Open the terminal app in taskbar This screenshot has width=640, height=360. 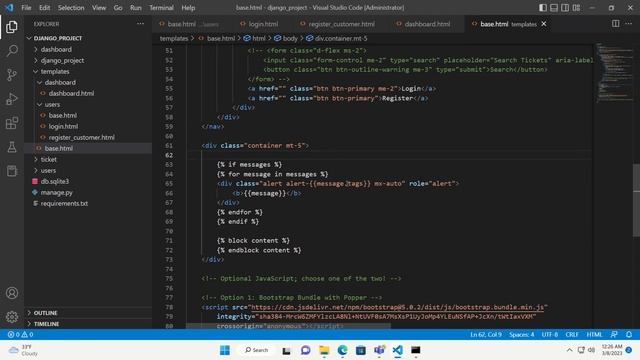[416, 350]
